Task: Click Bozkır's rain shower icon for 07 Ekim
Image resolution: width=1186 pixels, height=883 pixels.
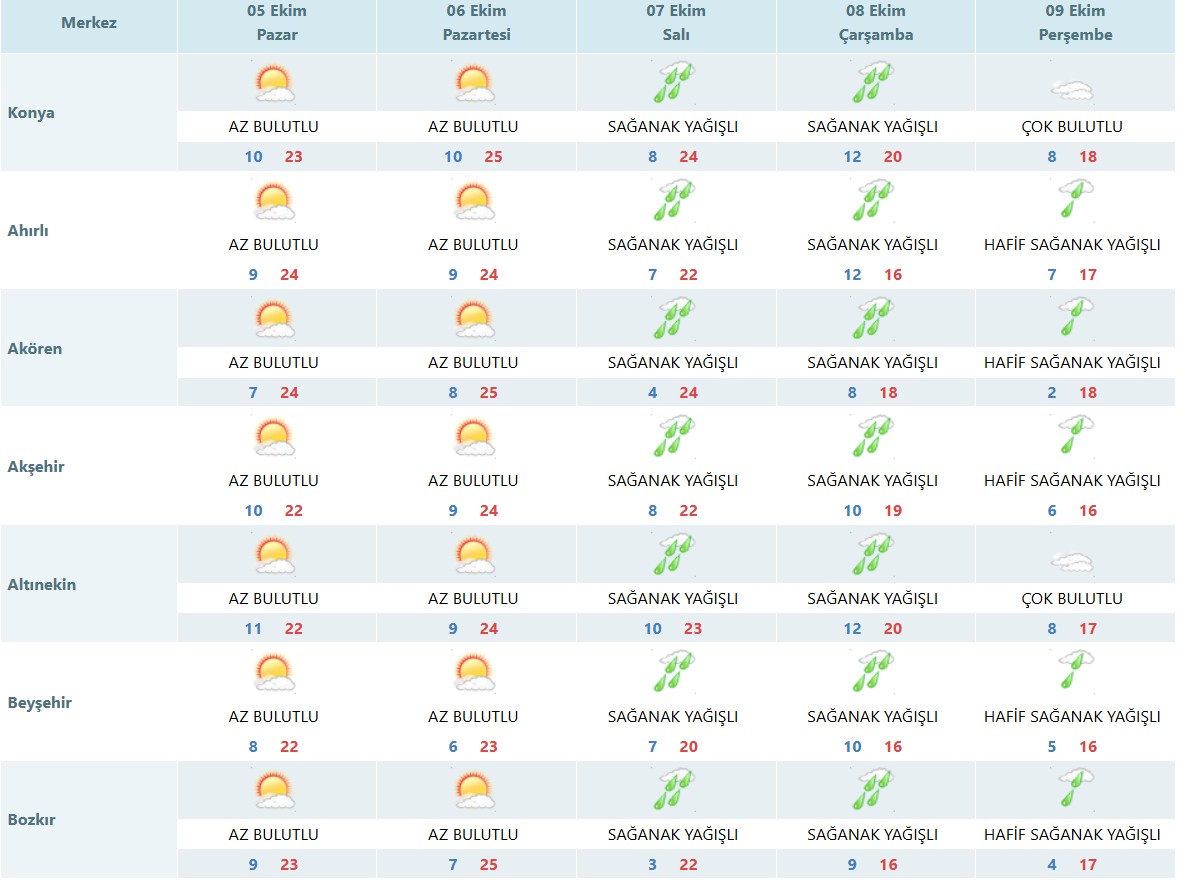Action: click(x=673, y=790)
